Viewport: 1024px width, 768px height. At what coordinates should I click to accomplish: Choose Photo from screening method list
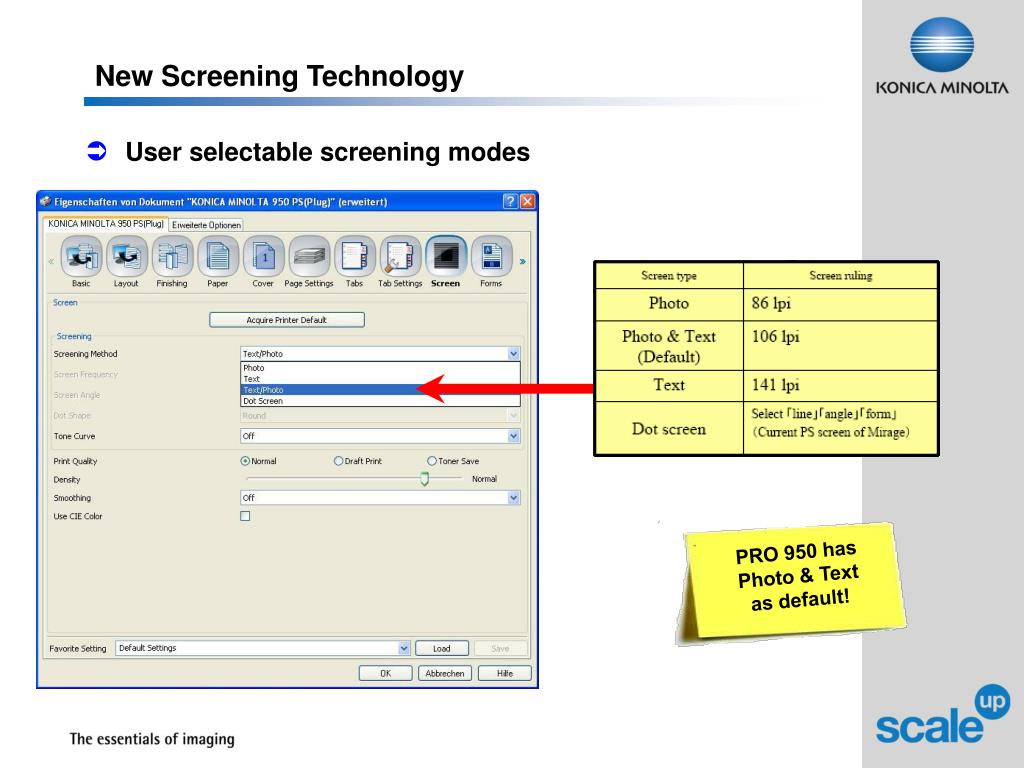[380, 368]
